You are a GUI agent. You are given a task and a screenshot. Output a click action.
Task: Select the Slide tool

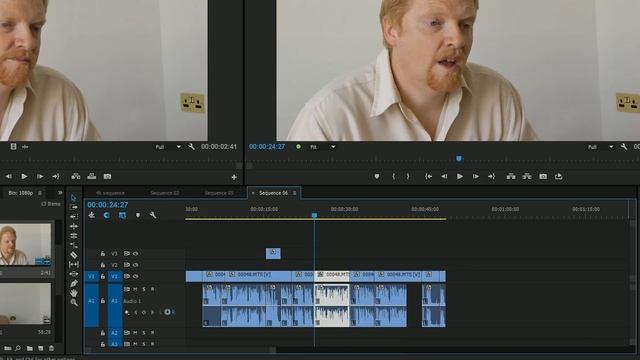coord(73,274)
